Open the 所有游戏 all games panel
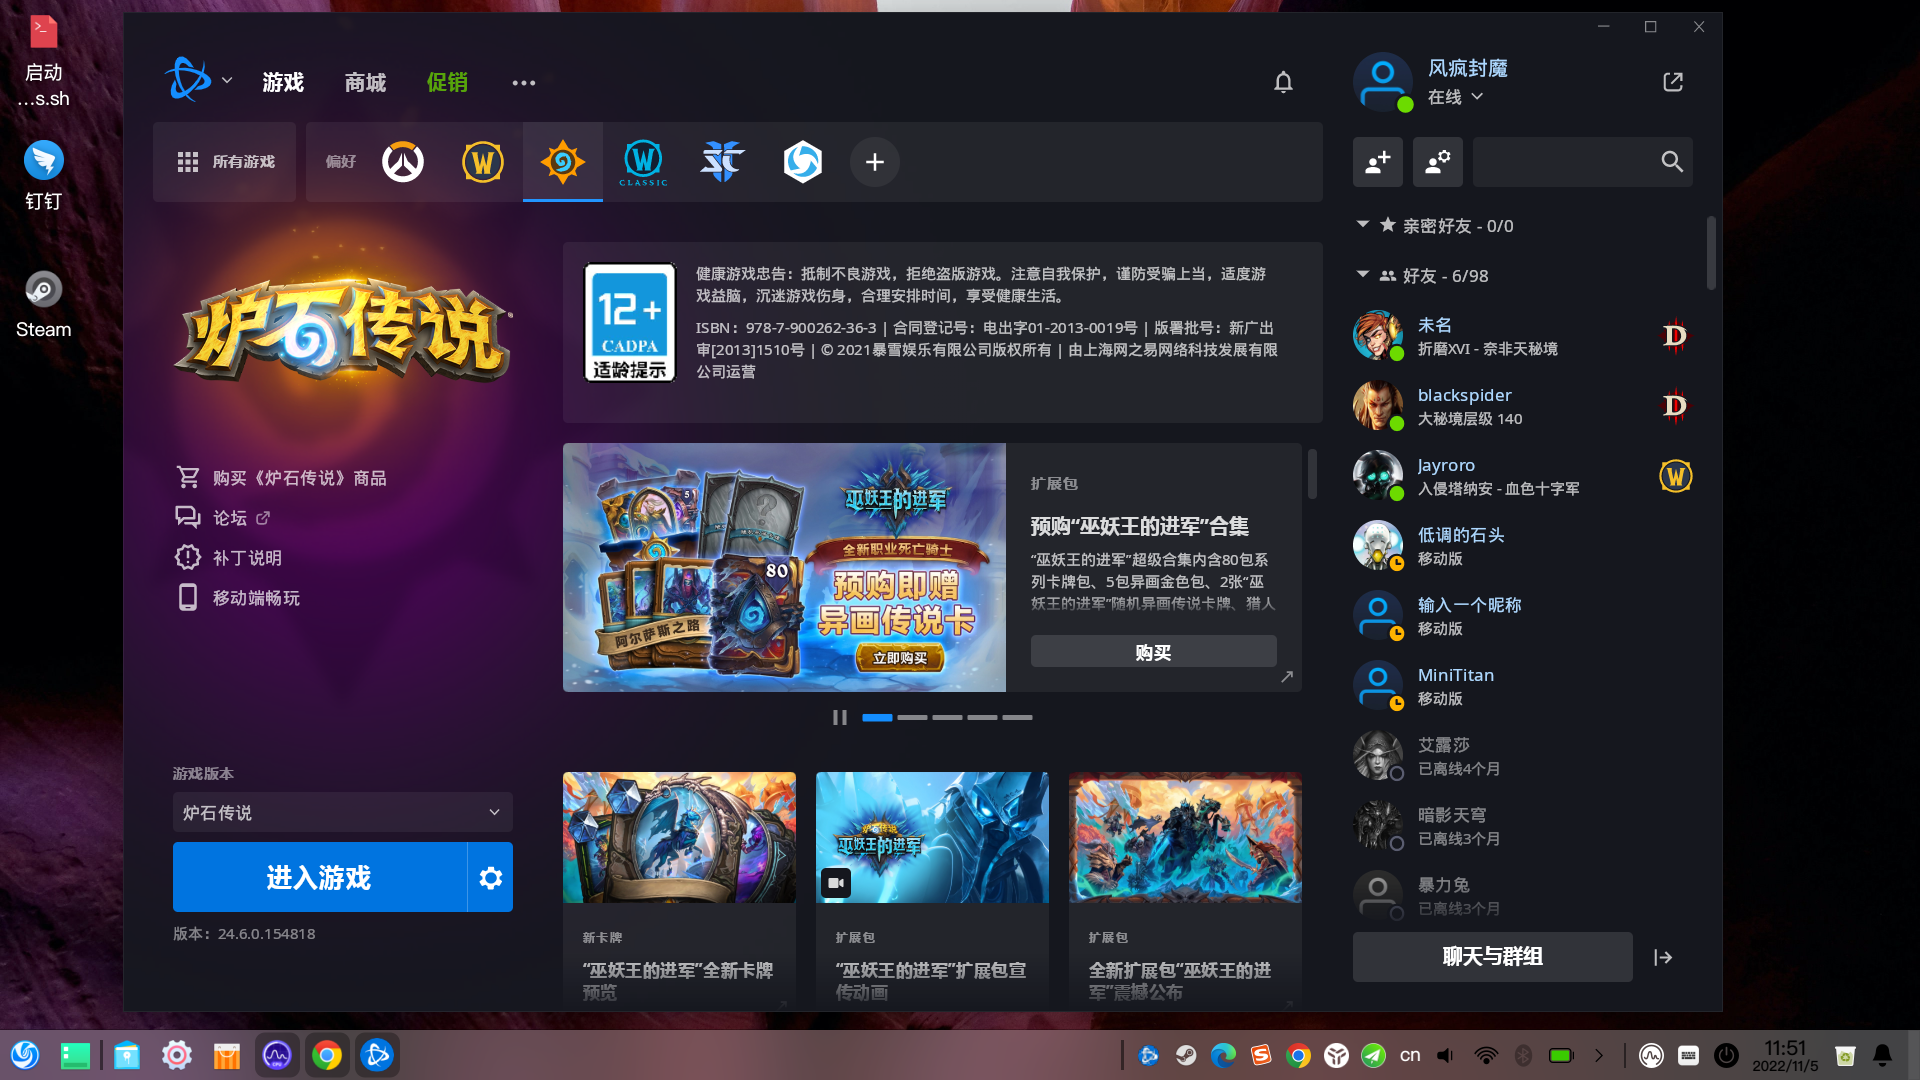The image size is (1920, 1080). 224,161
